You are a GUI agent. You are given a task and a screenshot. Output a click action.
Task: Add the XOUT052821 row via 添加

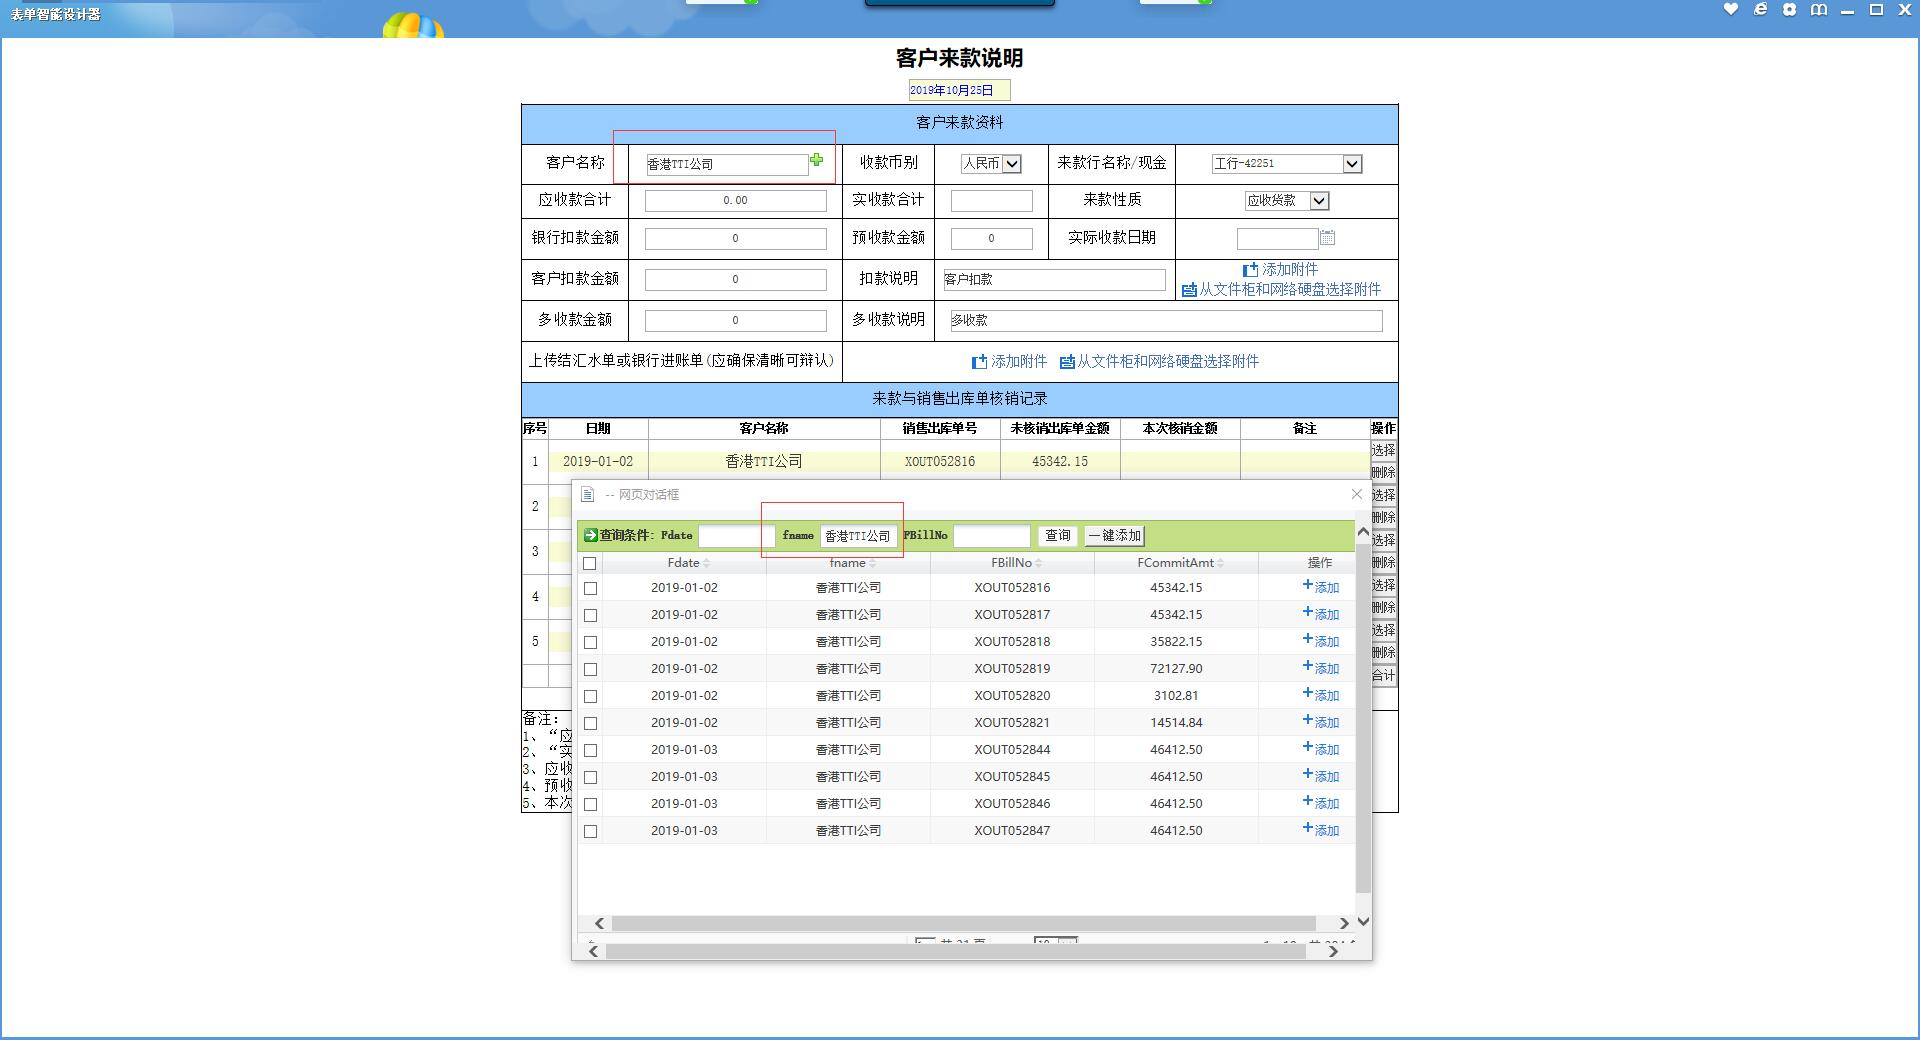coord(1320,722)
